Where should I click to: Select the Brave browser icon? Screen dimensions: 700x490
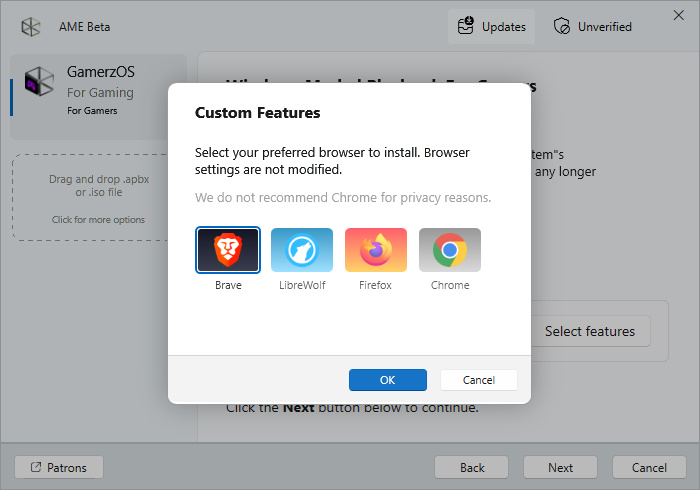pos(228,250)
